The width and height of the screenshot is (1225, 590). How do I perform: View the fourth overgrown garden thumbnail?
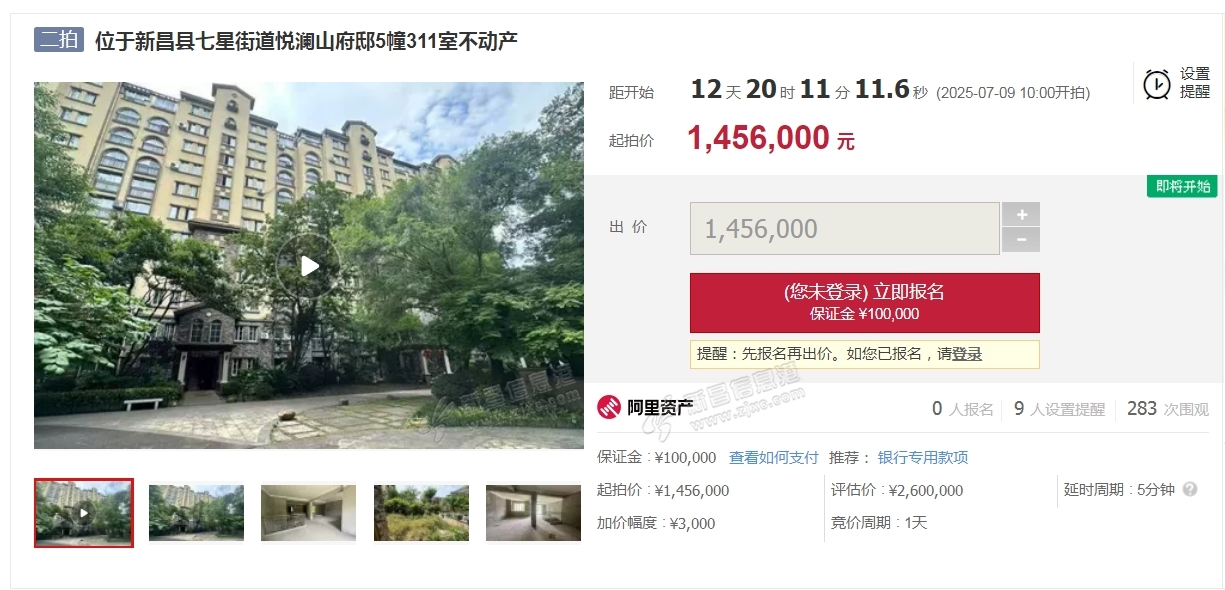tap(421, 513)
